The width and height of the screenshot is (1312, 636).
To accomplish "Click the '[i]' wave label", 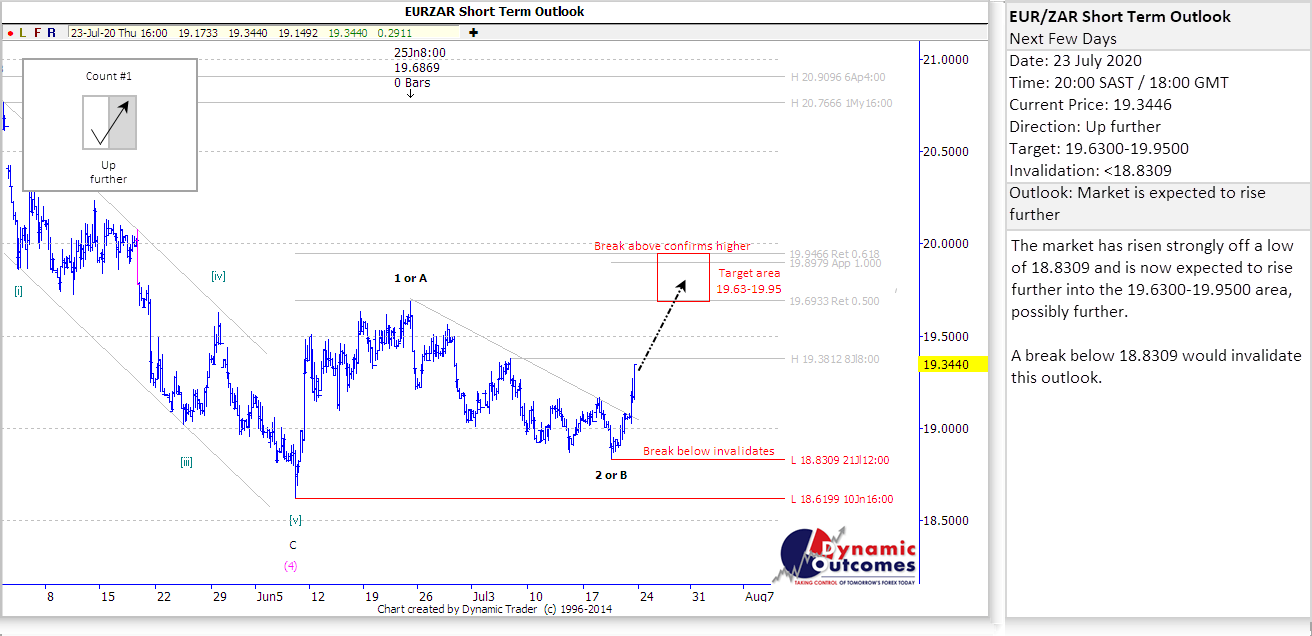I will point(19,291).
